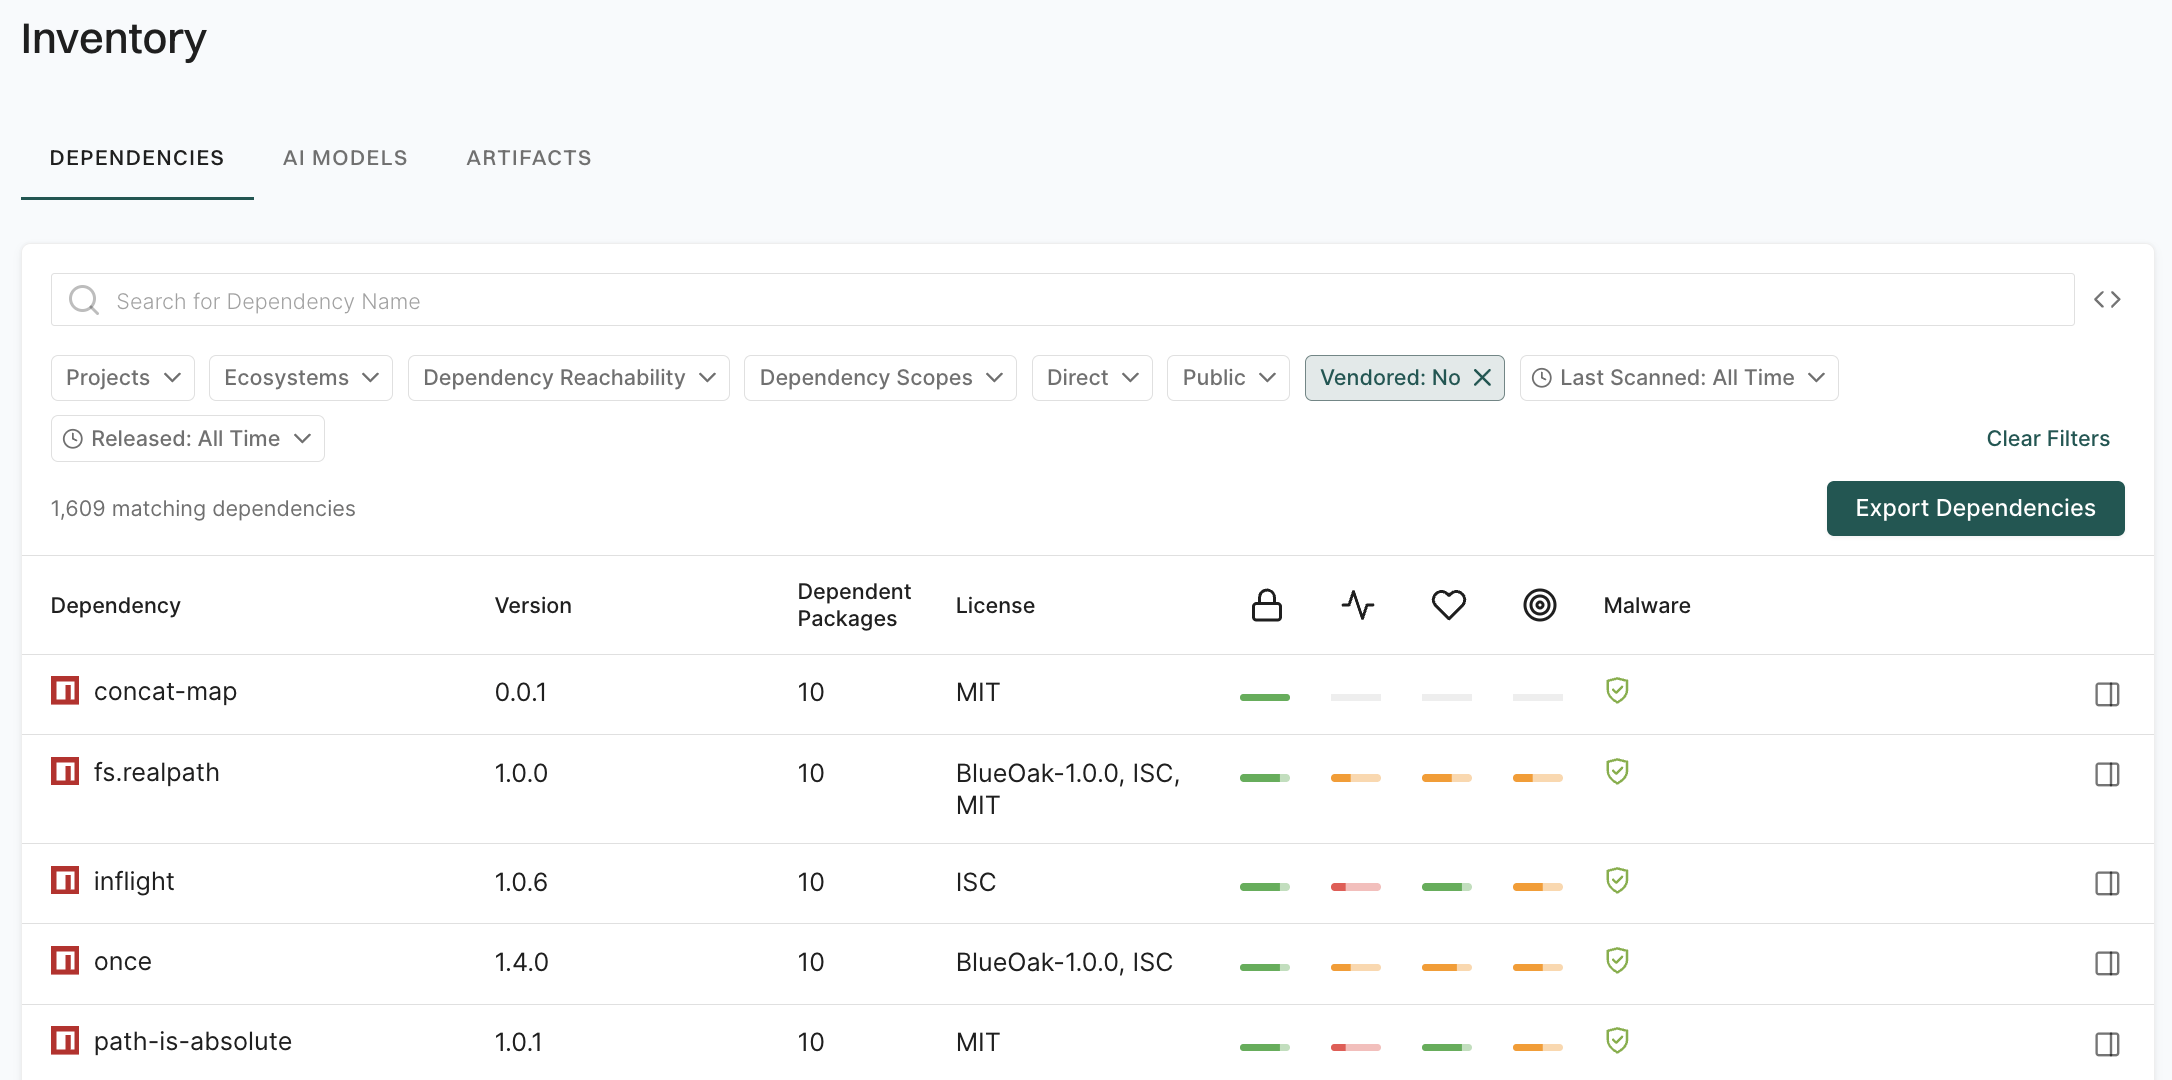Click the lock security column icon
Viewport: 2172px width, 1080px height.
[1266, 605]
